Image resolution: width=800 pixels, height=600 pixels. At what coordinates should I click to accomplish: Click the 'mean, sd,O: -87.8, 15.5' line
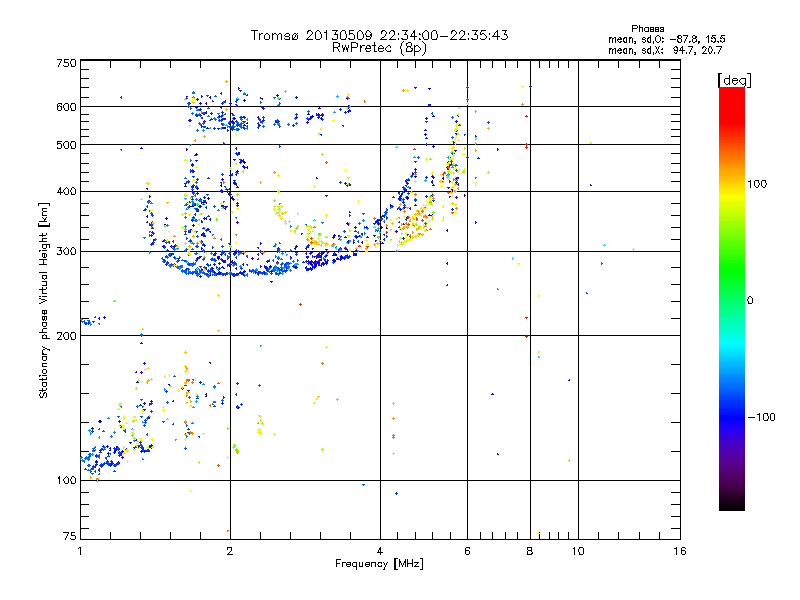tap(666, 40)
